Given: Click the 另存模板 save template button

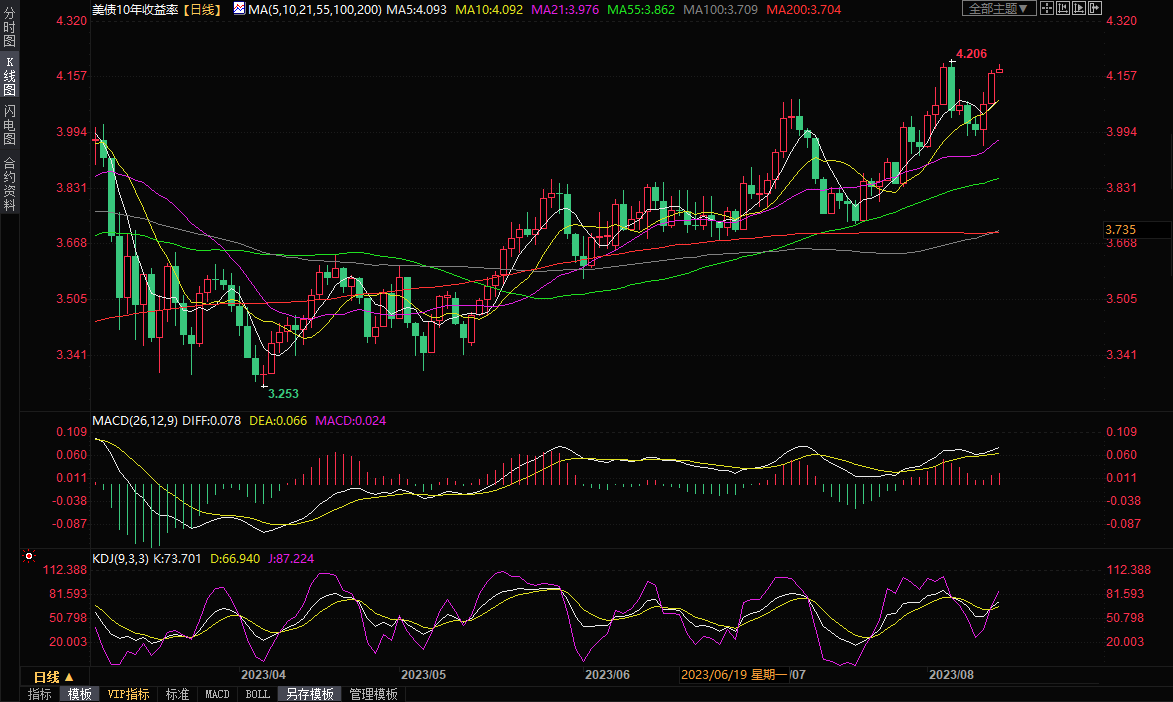Looking at the screenshot, I should pos(309,694).
